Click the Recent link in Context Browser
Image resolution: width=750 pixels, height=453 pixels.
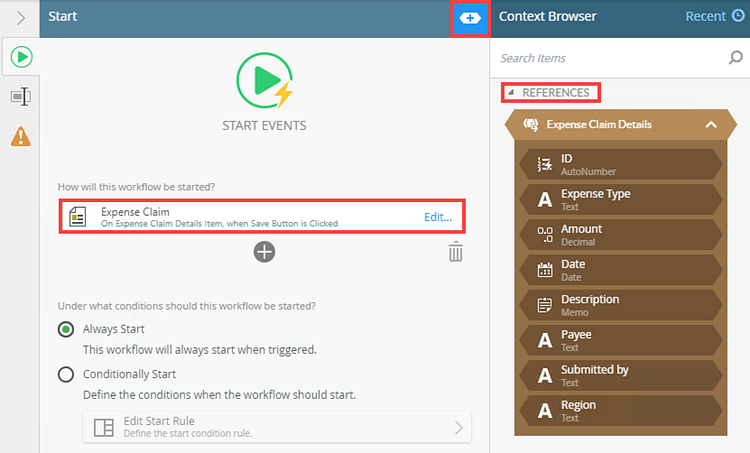706,16
